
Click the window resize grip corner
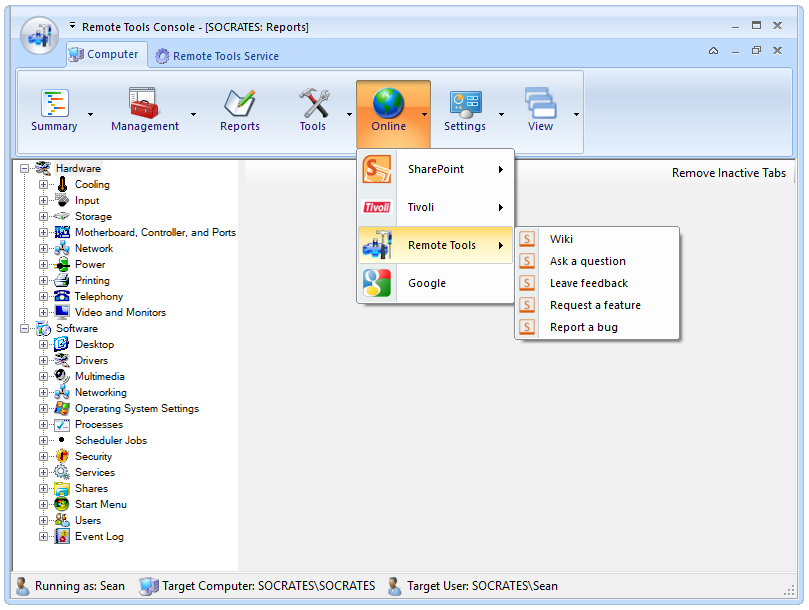789,590
